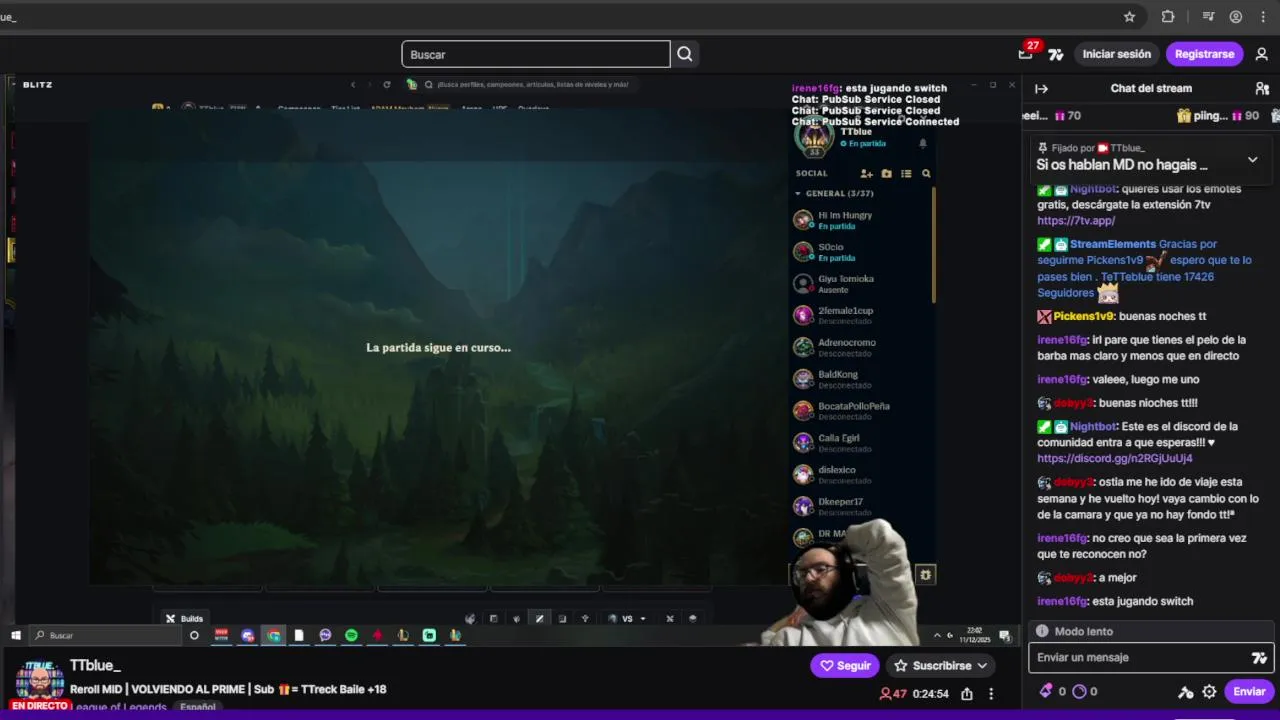The height and width of the screenshot is (720, 1280).
Task: Open chat moderation hammer icon
Action: (x=1186, y=692)
